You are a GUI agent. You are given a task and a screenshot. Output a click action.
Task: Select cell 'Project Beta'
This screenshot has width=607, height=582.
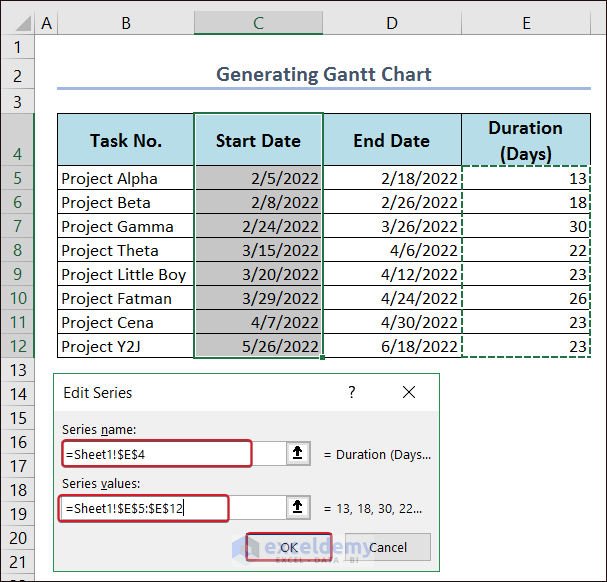tap(126, 202)
